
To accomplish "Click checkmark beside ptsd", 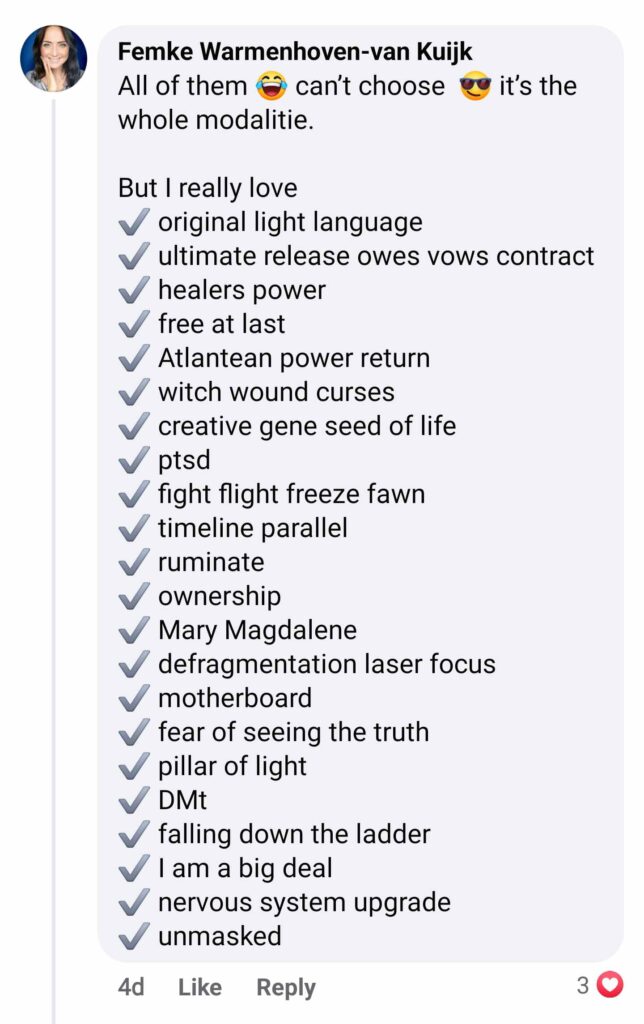I will coord(133,460).
